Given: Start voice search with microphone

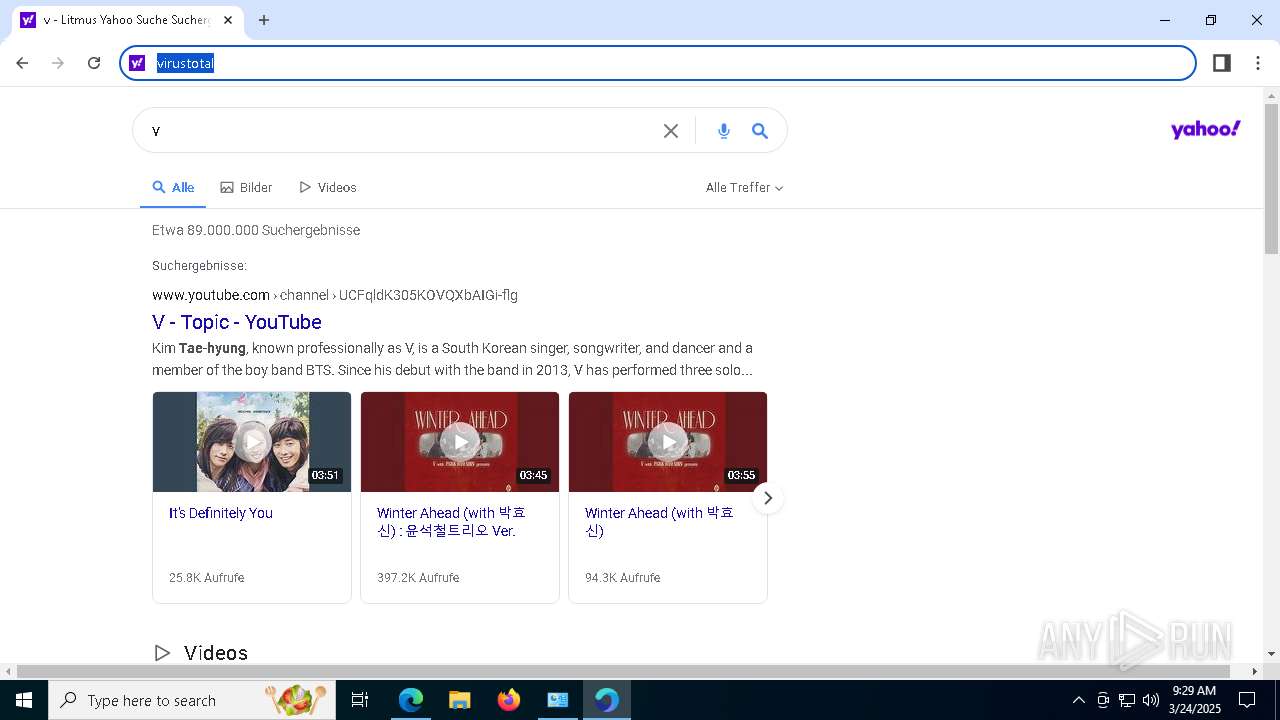Looking at the screenshot, I should [x=724, y=131].
